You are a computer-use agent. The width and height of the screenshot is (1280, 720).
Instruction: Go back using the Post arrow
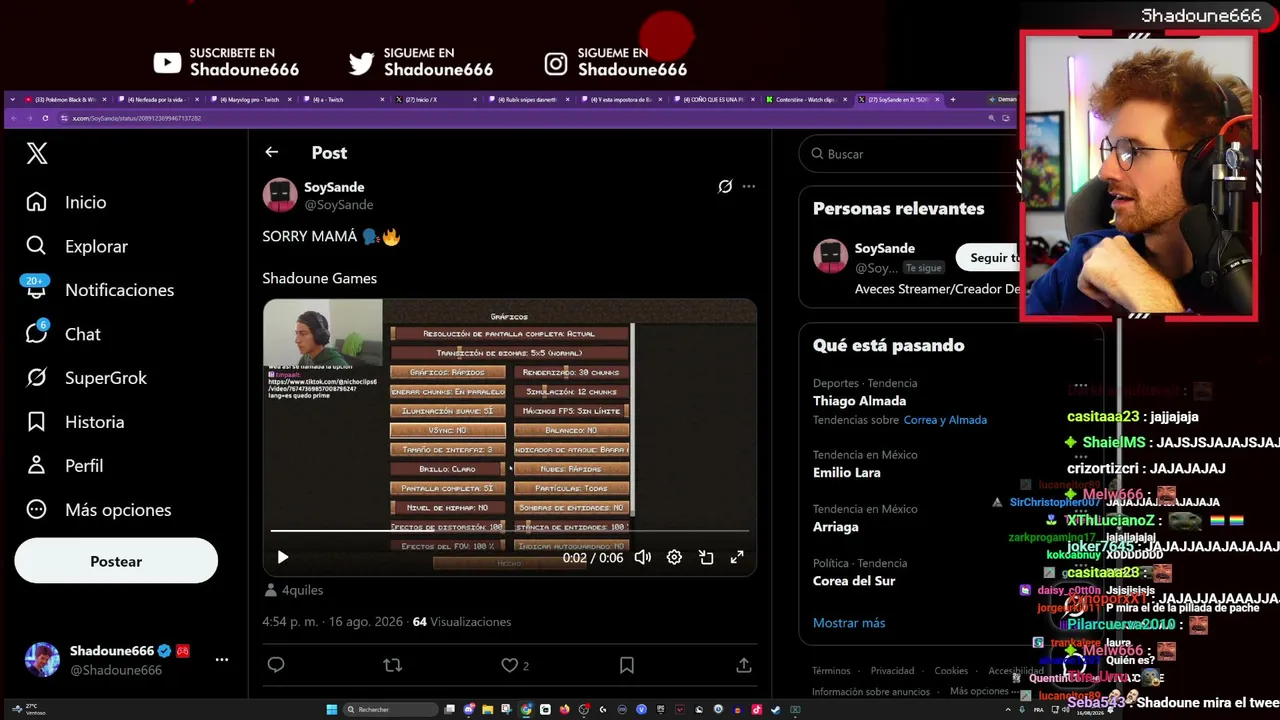[272, 152]
